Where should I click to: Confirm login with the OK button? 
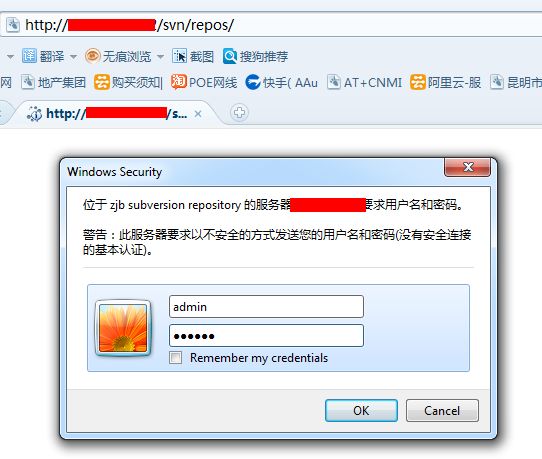coord(361,411)
